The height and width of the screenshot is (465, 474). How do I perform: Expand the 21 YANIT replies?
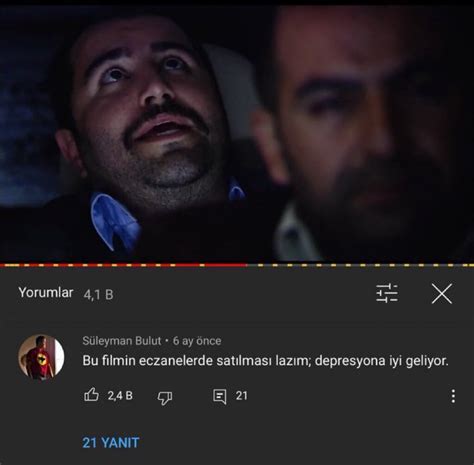[x=111, y=443]
